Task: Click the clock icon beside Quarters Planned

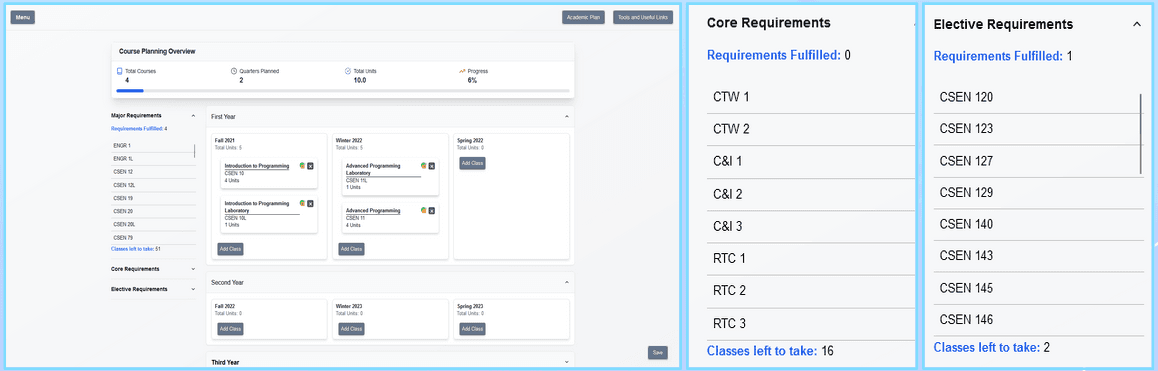Action: point(233,71)
